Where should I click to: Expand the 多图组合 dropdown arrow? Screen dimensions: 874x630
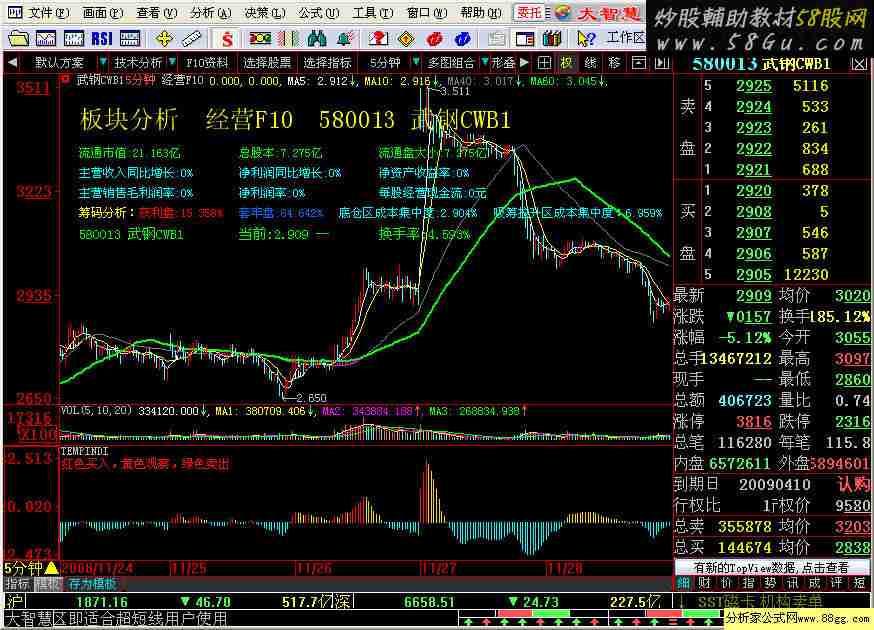coord(485,62)
